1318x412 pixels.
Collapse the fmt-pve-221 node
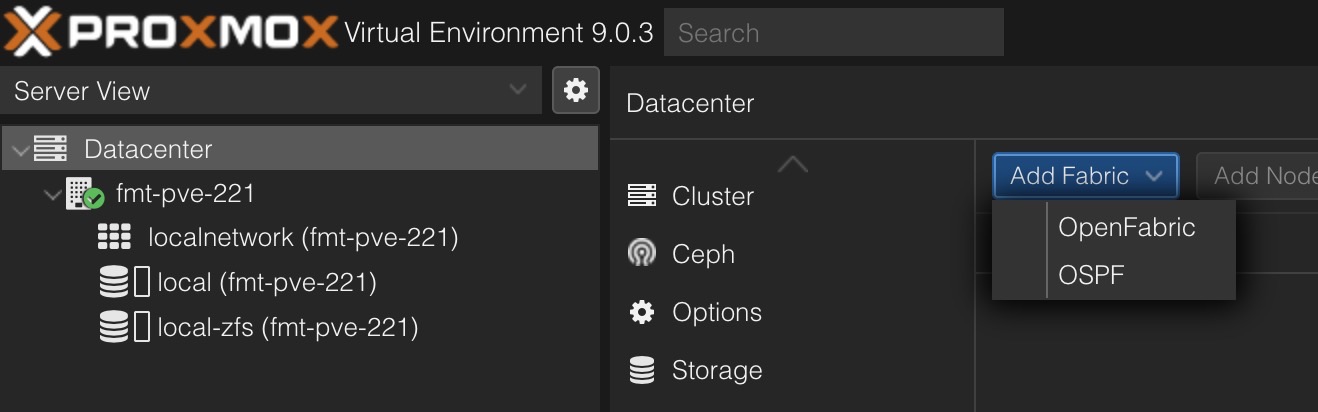(53, 194)
